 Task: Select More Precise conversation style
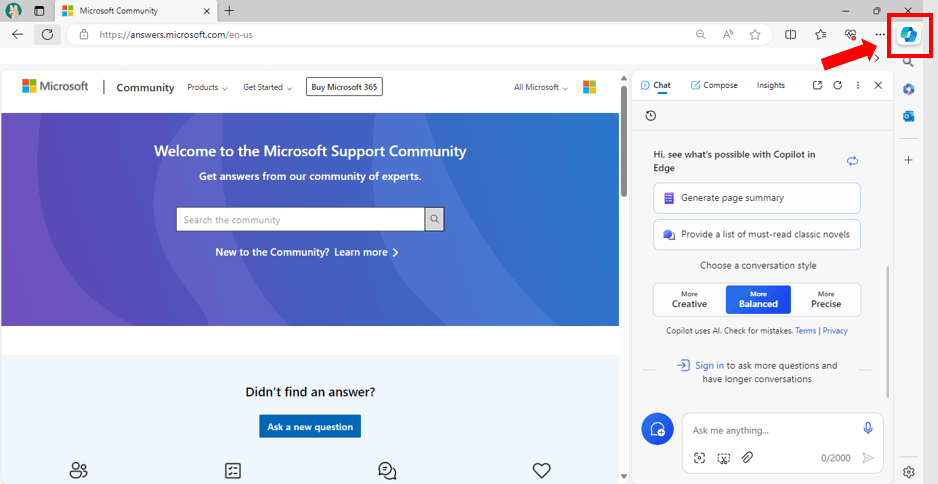point(826,299)
